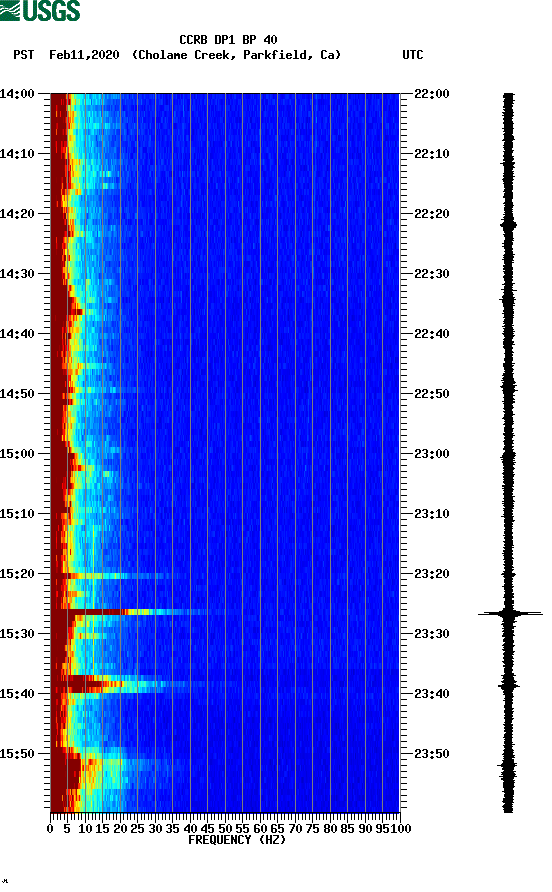Screen dimensions: 552x892
Task: Click '(Cholame Creek, Parkfield, Ca)' location text
Action: 236,55
